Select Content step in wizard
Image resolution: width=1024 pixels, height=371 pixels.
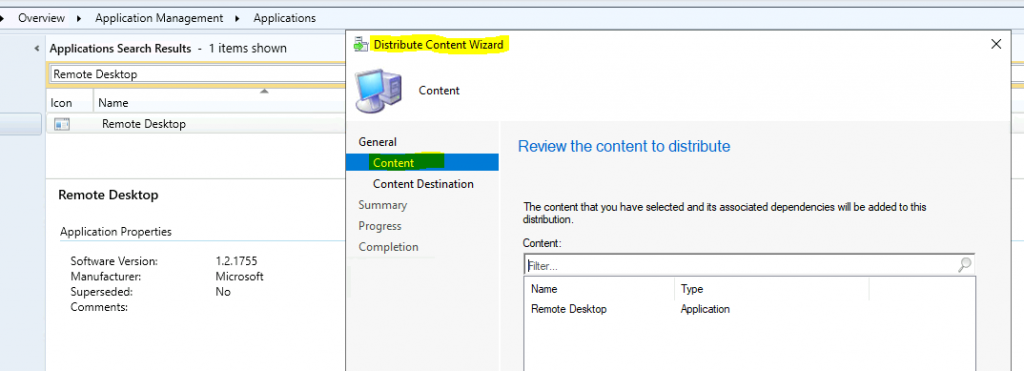click(x=422, y=163)
